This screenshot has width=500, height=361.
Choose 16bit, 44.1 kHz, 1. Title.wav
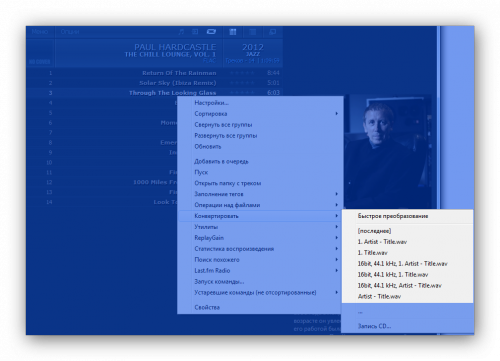coord(407,275)
